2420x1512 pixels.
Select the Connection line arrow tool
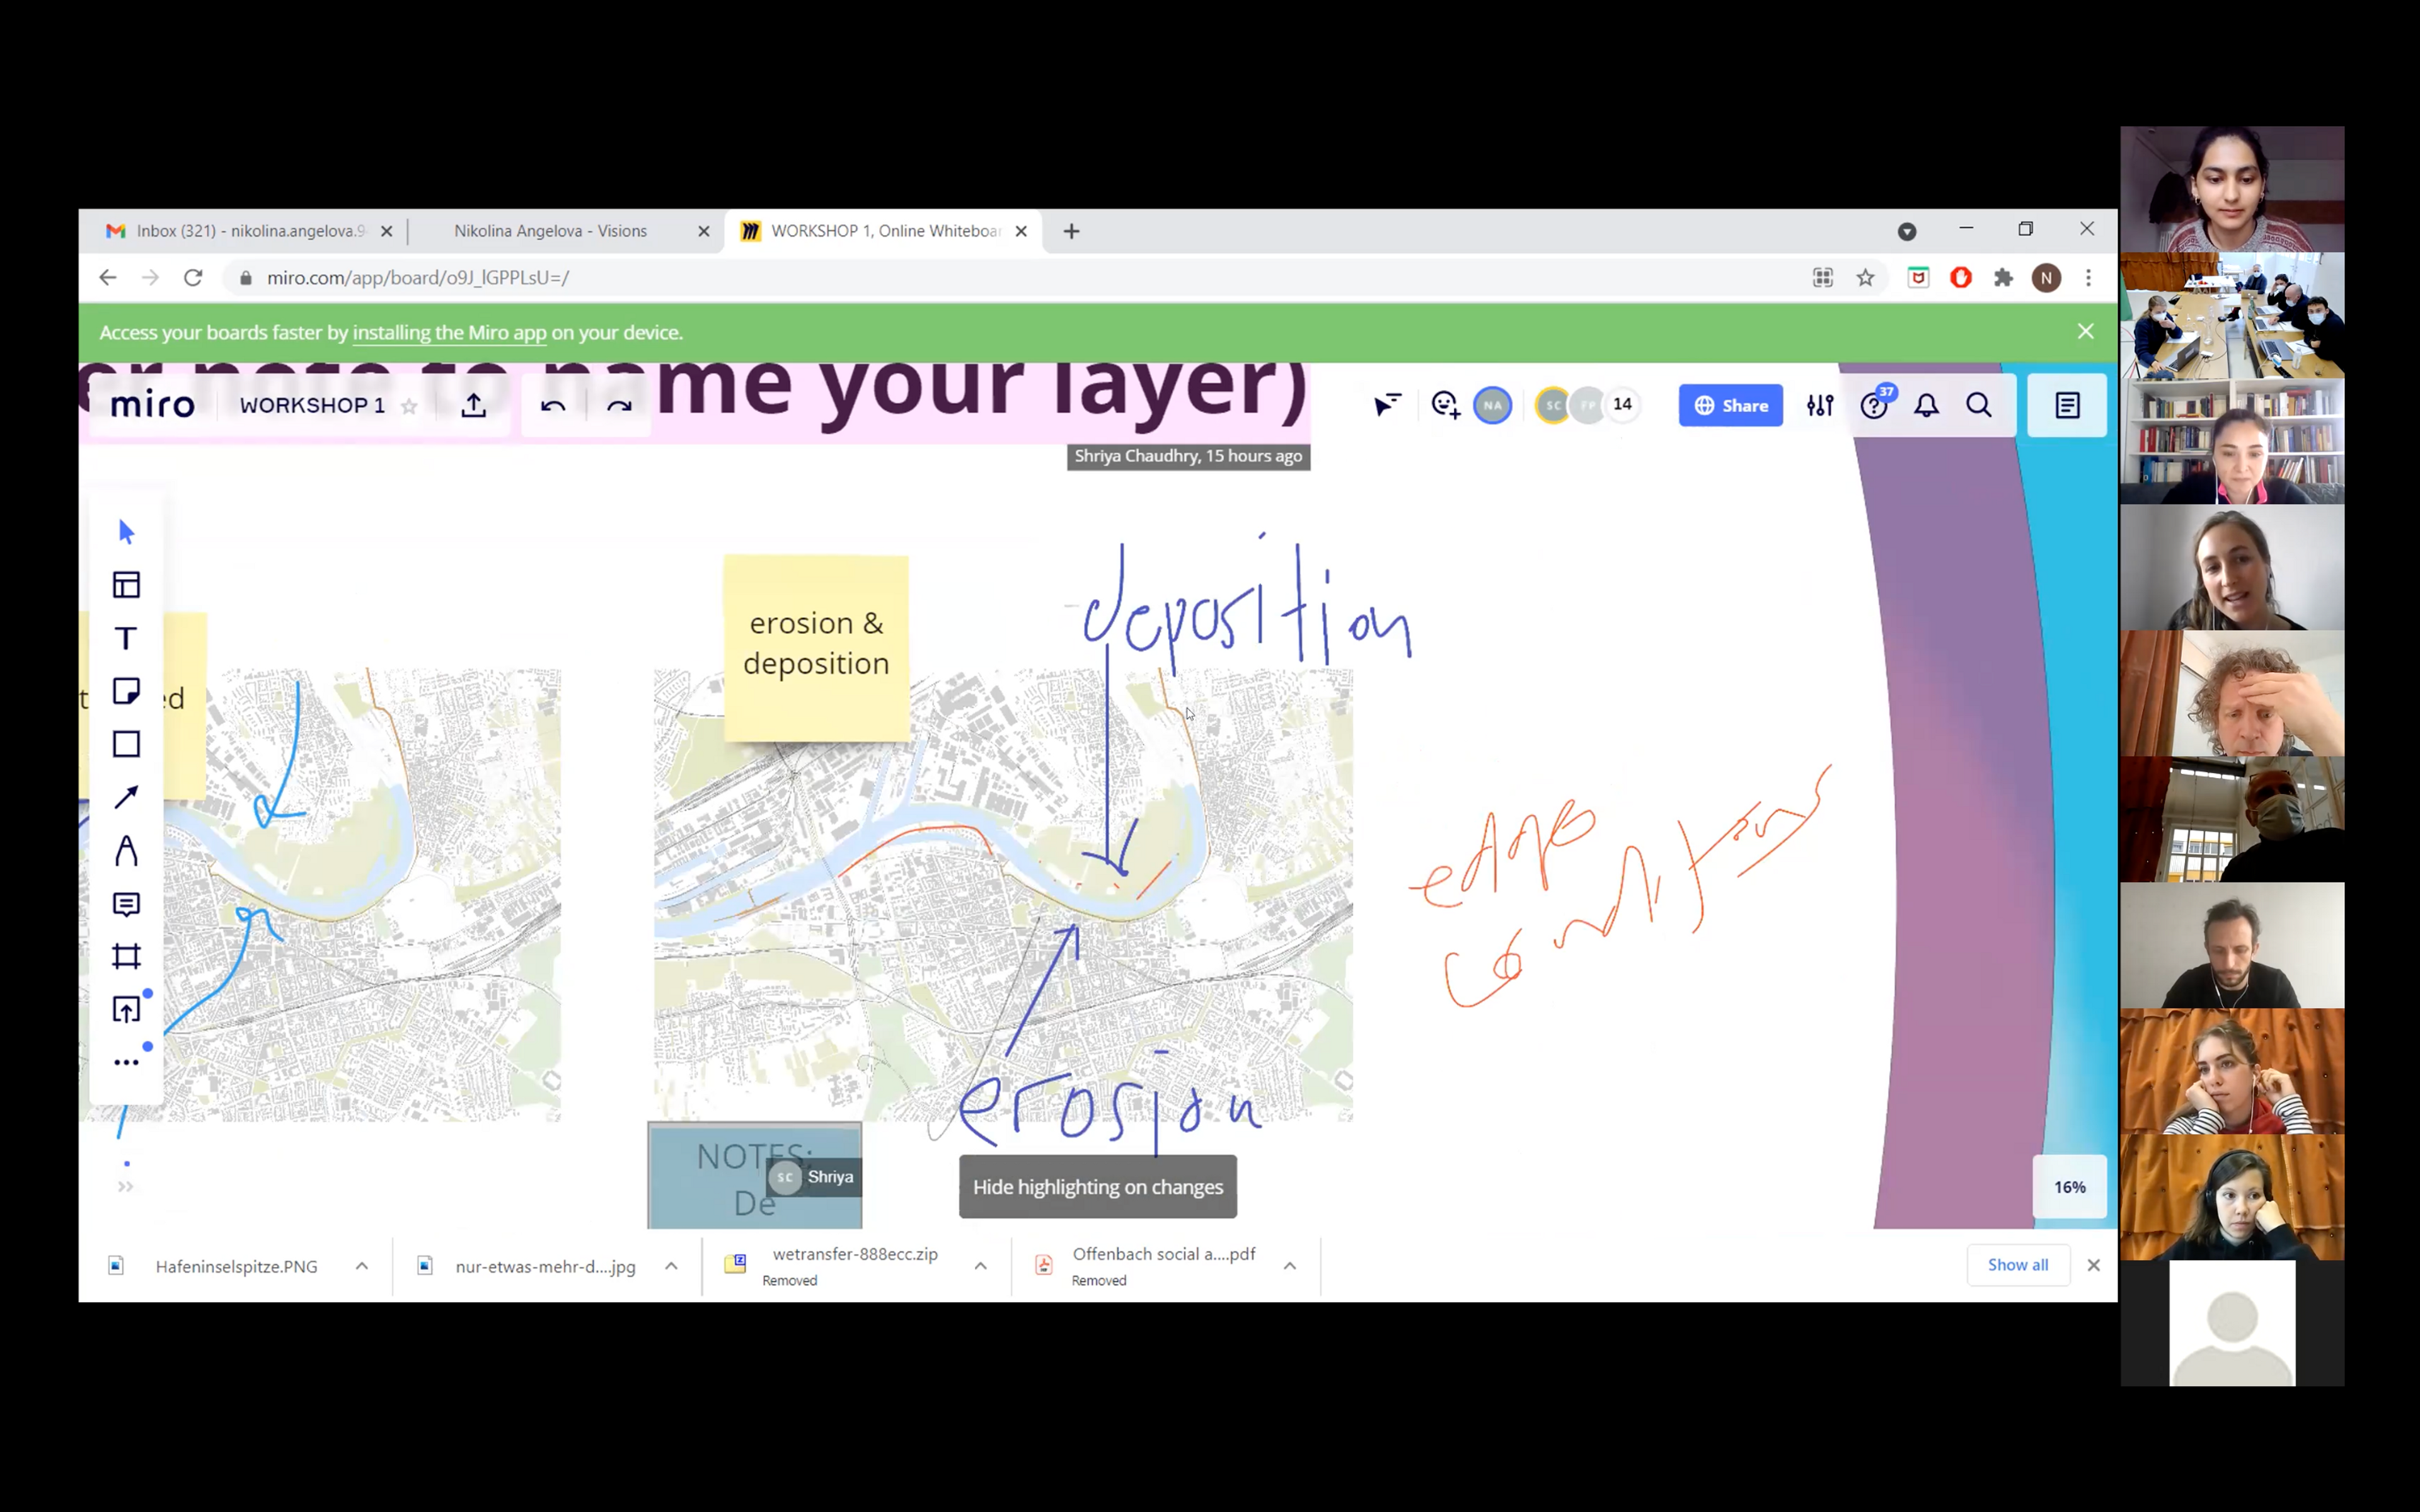(x=126, y=797)
